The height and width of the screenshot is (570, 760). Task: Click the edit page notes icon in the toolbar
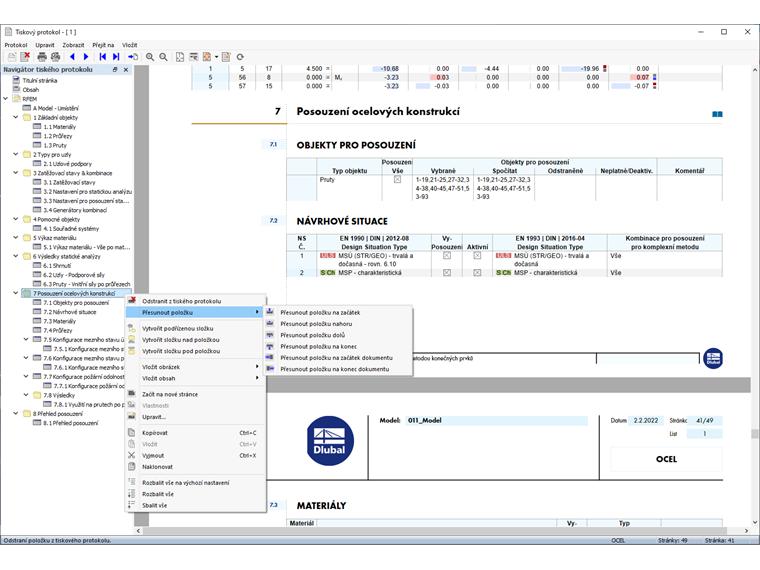pyautogui.click(x=226, y=57)
